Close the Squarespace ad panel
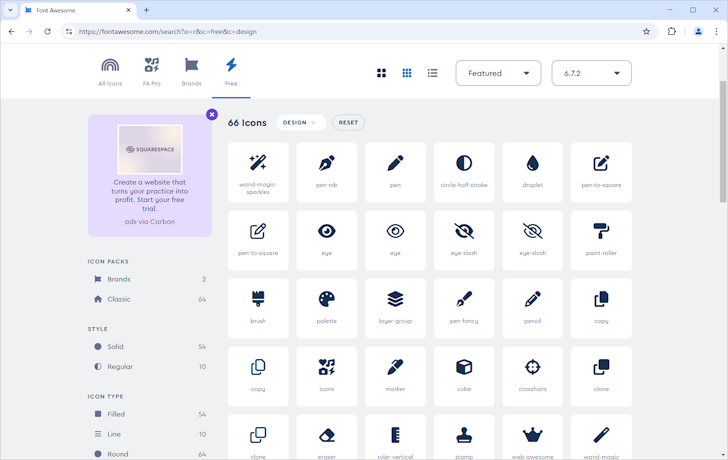The image size is (728, 460). (212, 114)
